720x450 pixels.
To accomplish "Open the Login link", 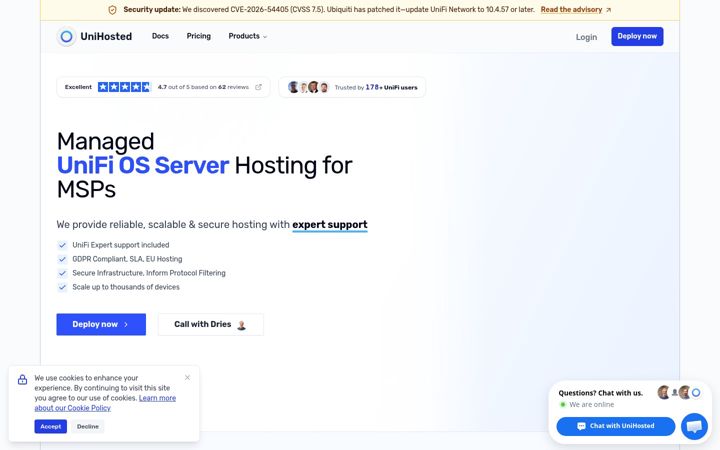I will 586,37.
